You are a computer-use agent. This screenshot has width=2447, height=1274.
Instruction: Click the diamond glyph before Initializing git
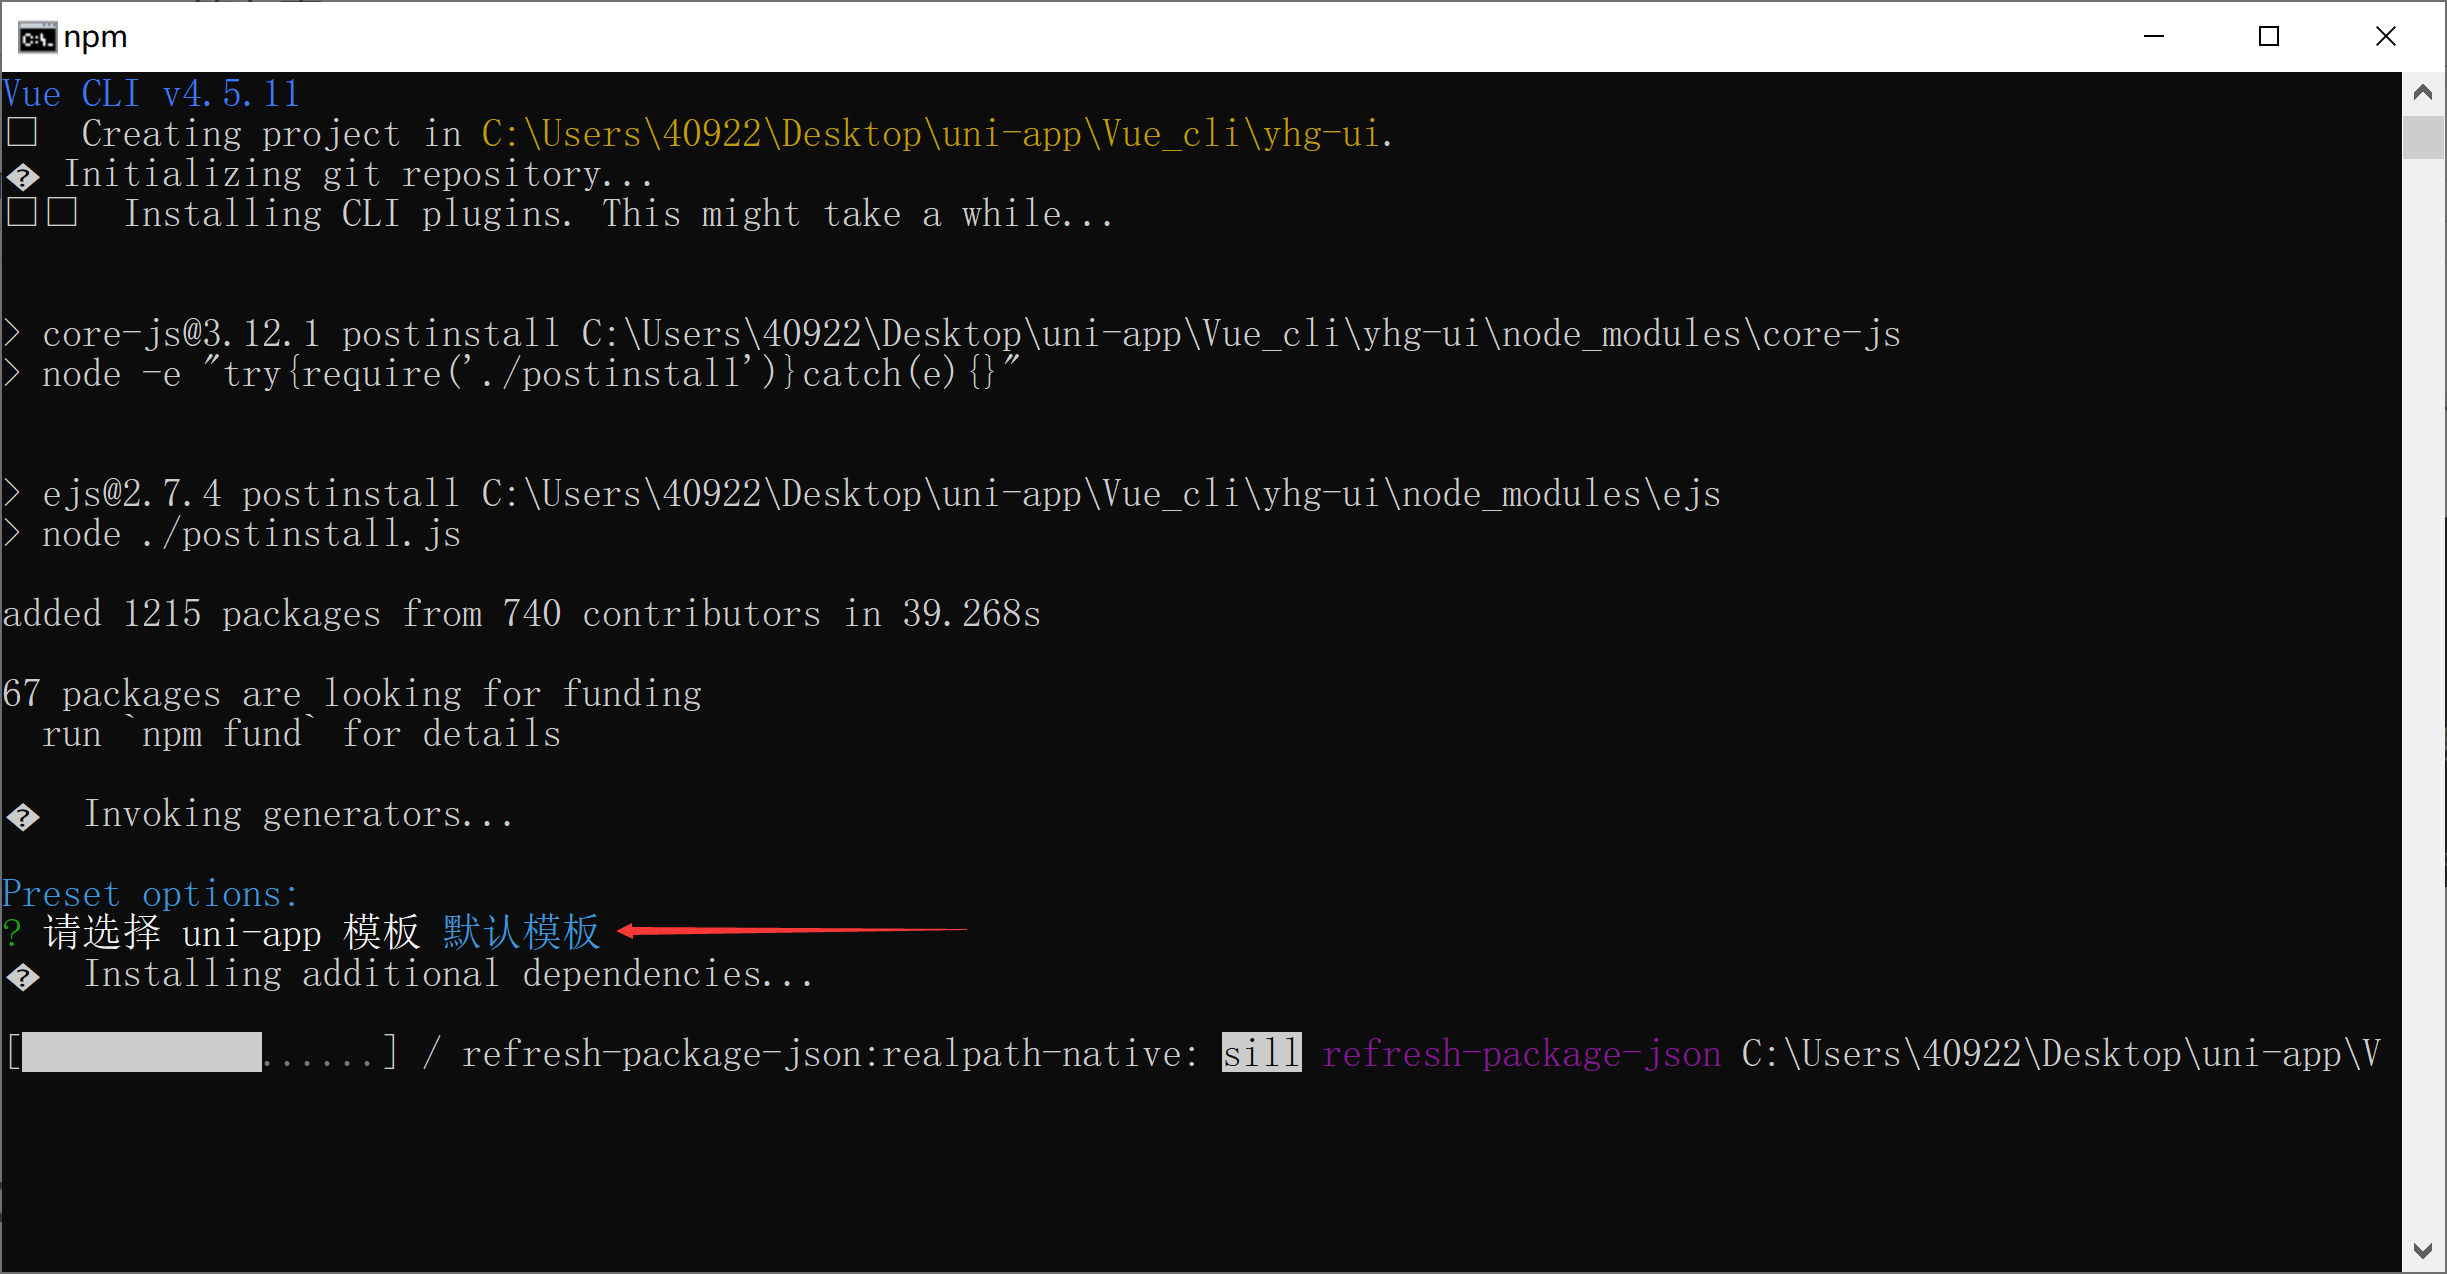pyautogui.click(x=23, y=177)
